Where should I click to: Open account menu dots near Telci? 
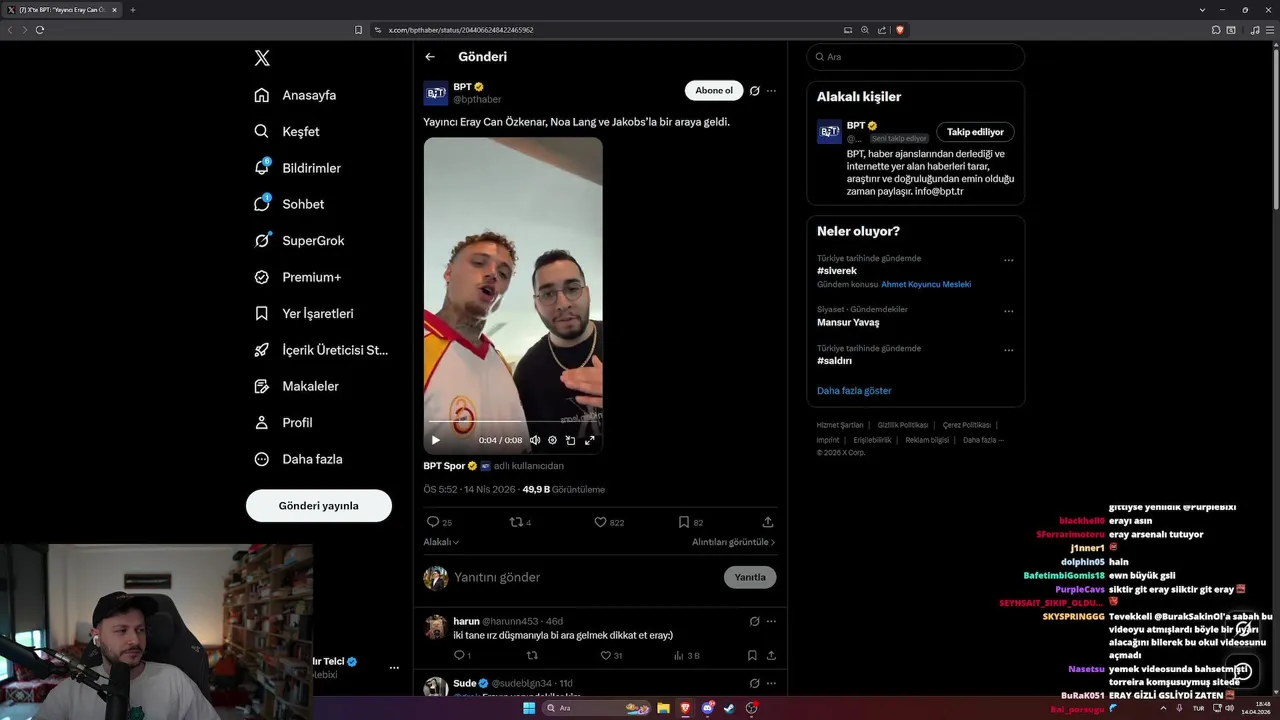(x=394, y=668)
